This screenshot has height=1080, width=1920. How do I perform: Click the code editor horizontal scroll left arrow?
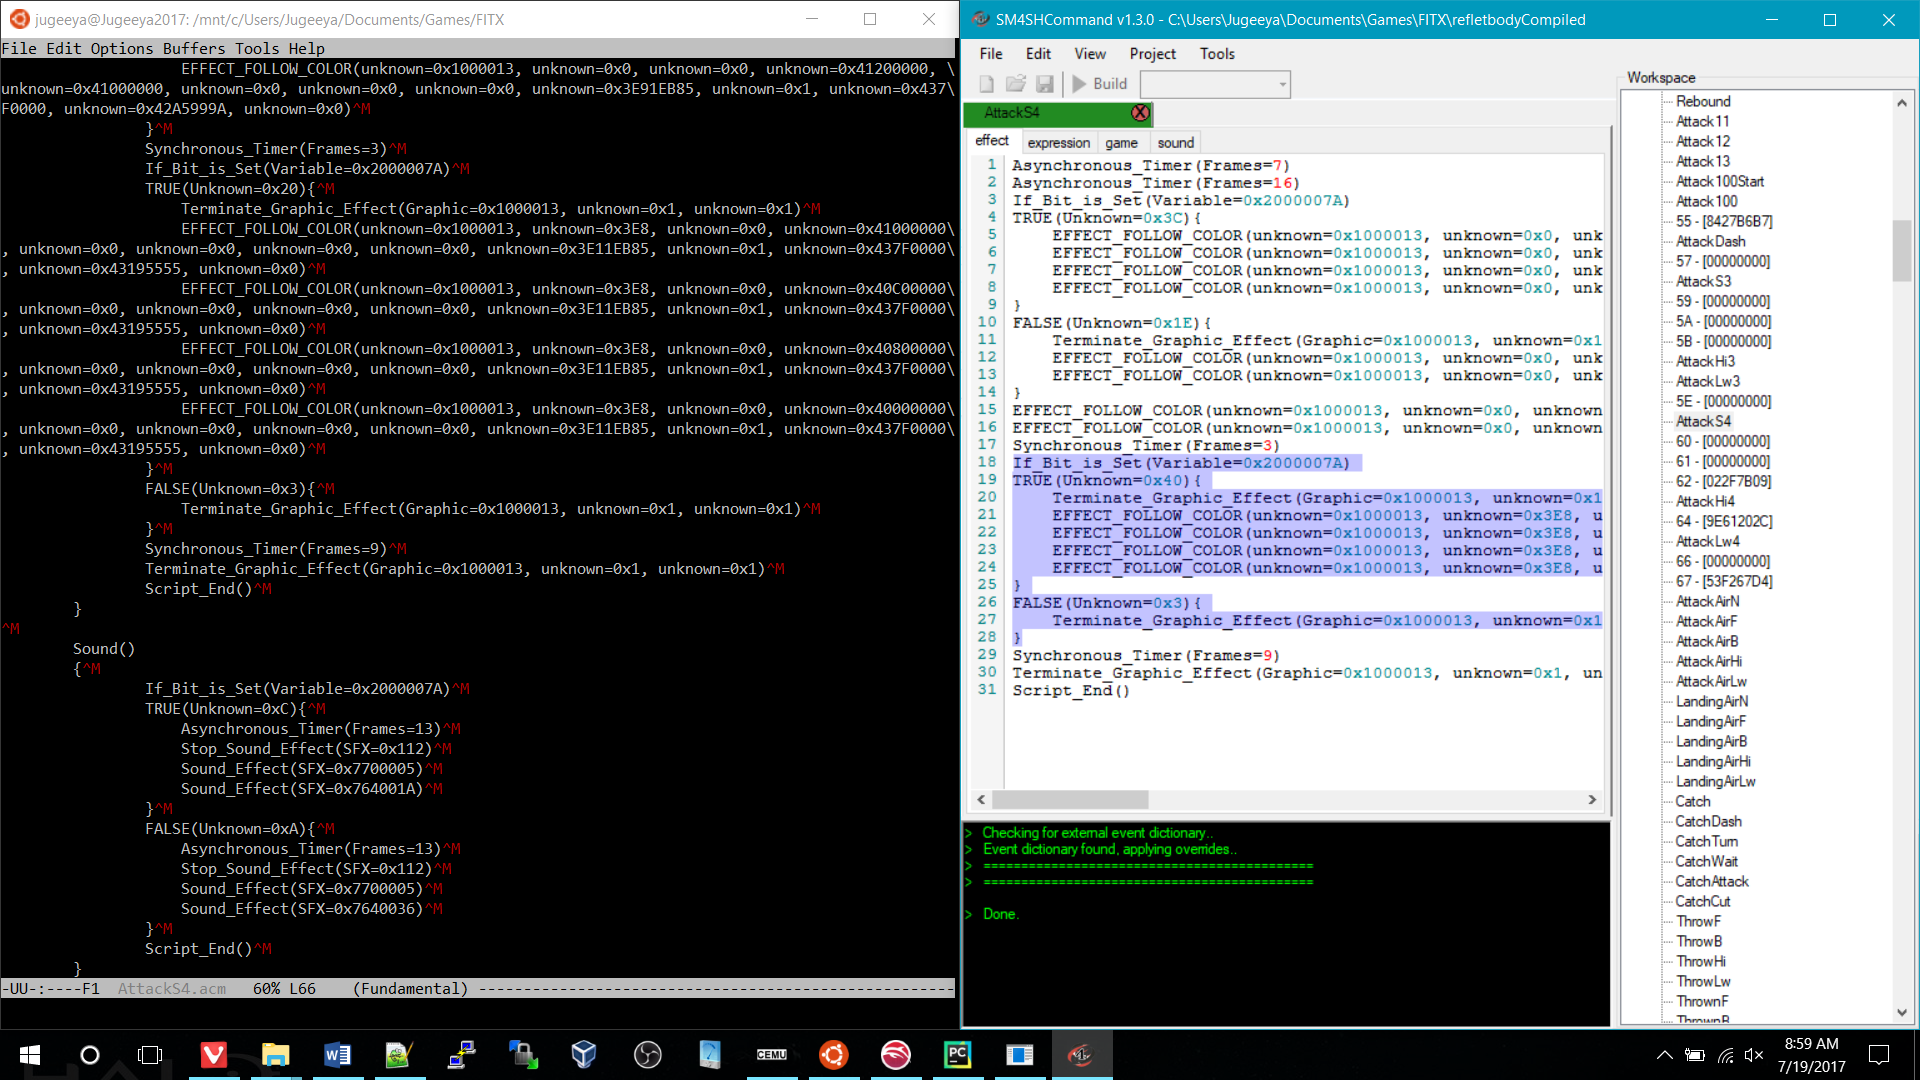(x=981, y=800)
